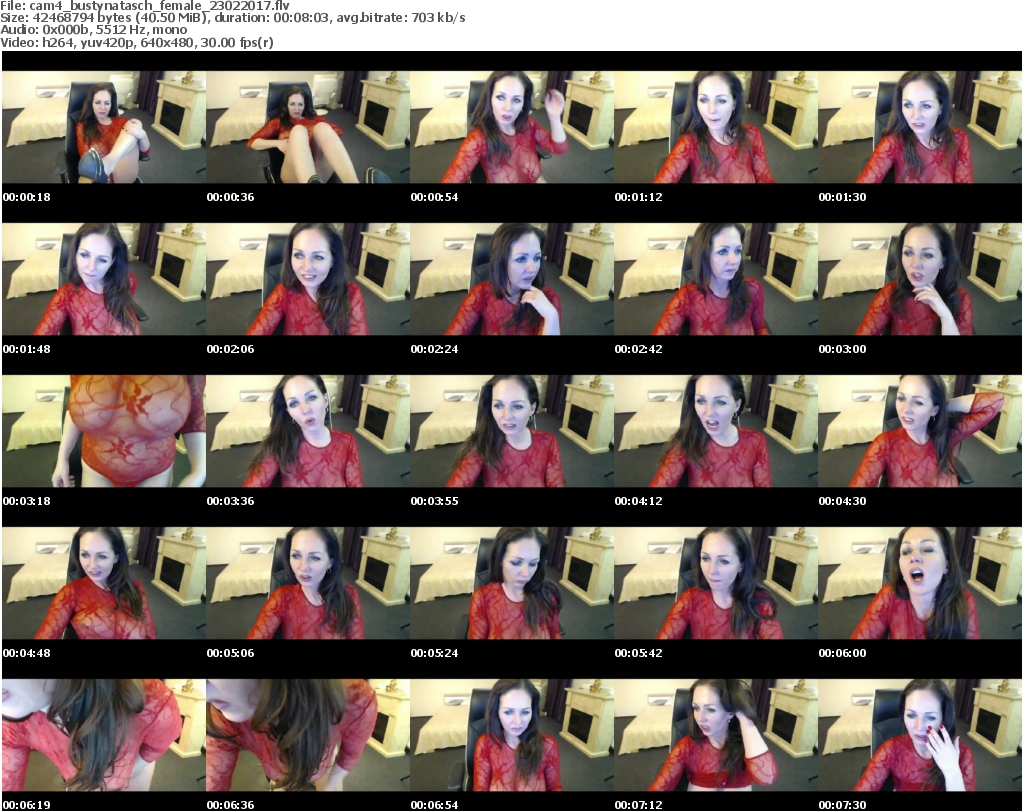Open the frame at 00:04:30
1024x811 pixels.
(x=920, y=431)
